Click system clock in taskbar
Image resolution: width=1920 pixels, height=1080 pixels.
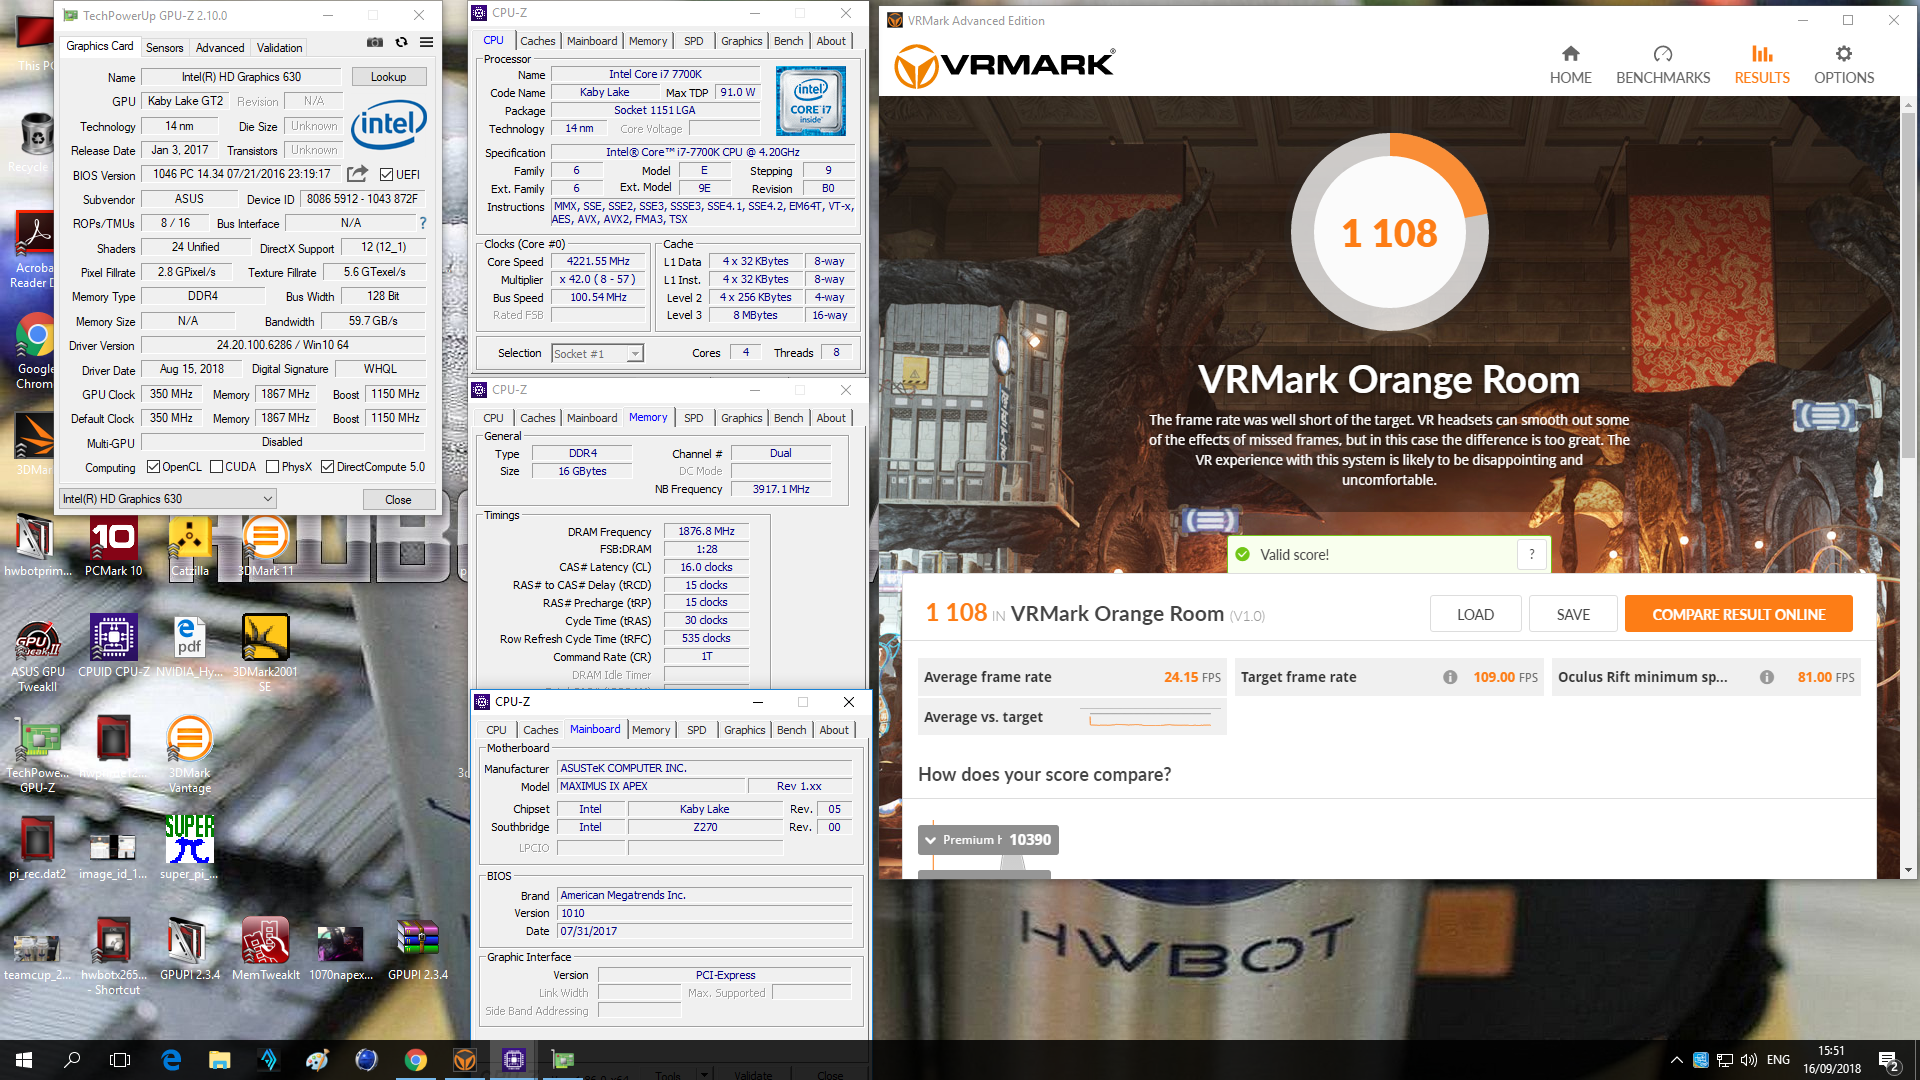click(1831, 1060)
